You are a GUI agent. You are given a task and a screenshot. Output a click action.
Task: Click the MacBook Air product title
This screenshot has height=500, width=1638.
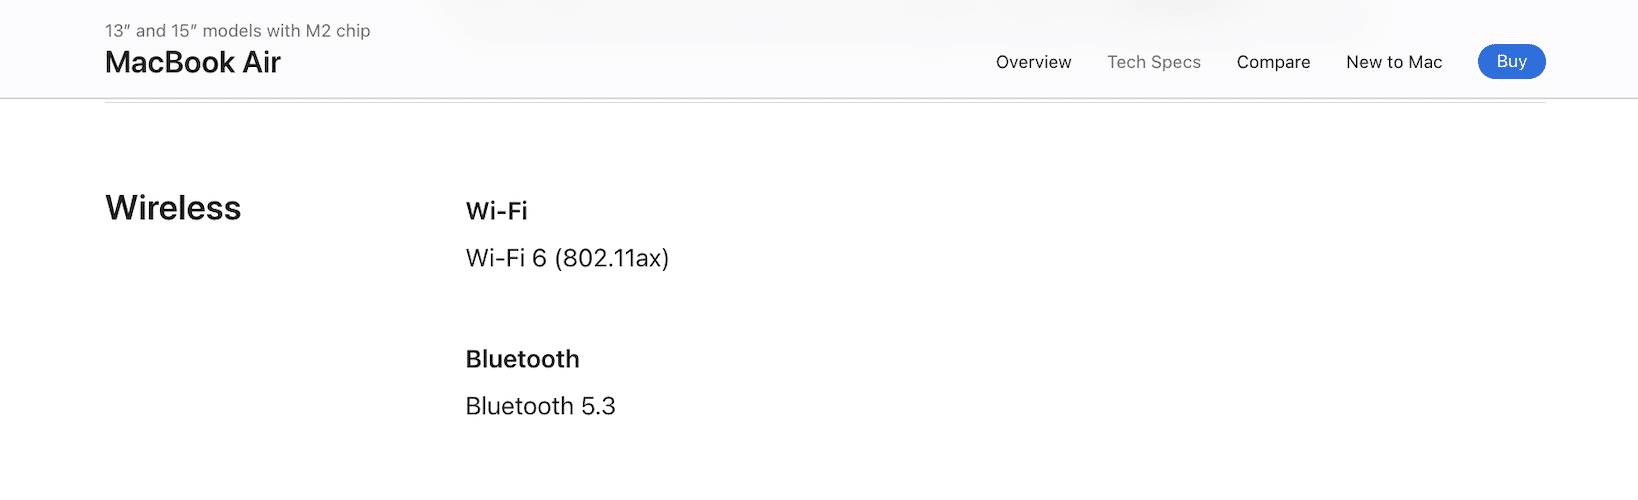193,62
